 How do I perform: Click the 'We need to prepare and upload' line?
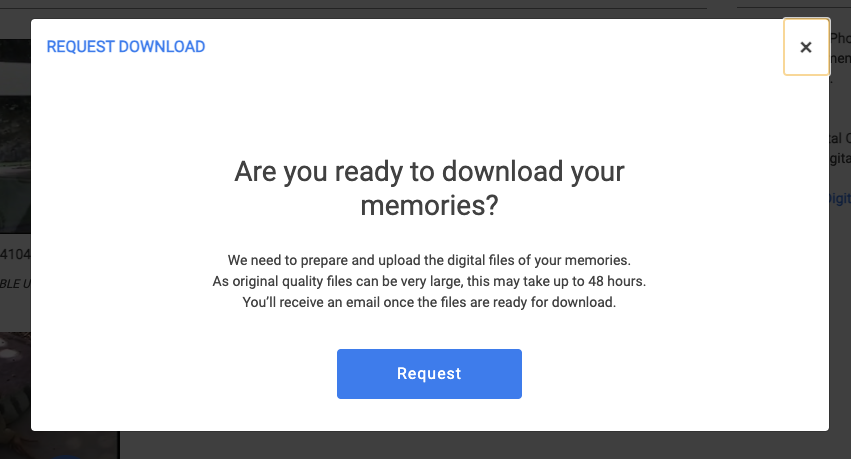(x=429, y=260)
